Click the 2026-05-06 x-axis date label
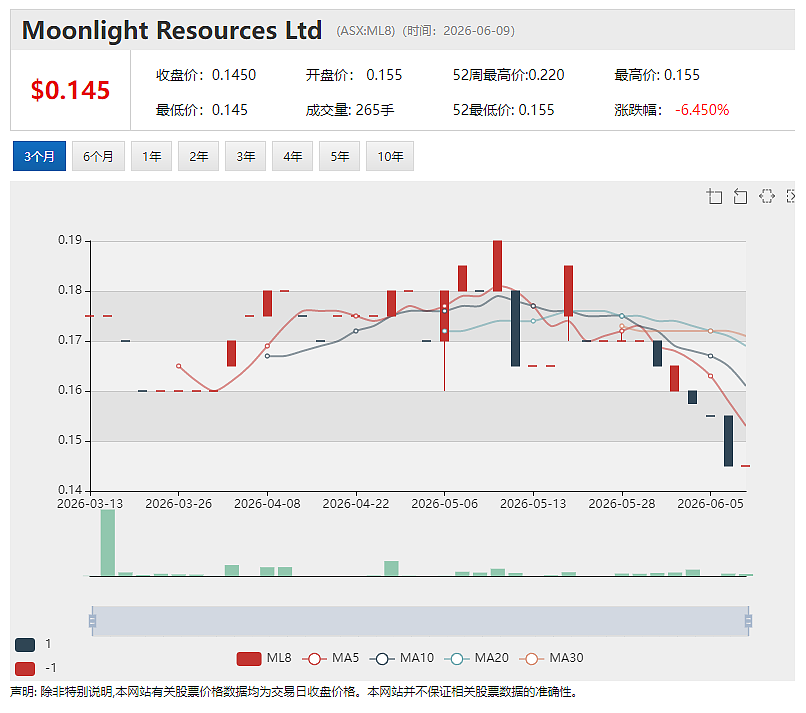 (444, 504)
